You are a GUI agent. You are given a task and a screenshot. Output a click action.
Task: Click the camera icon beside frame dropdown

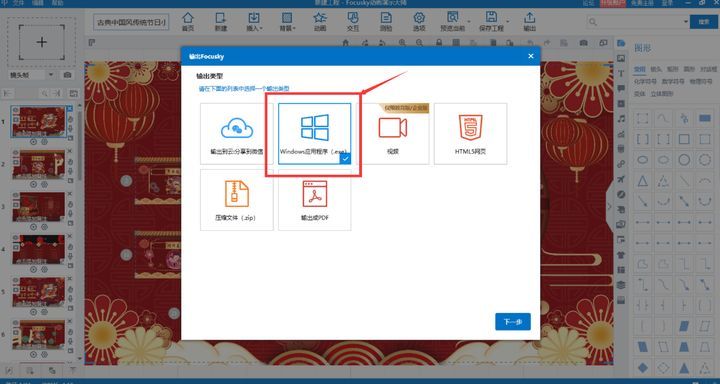(68, 75)
